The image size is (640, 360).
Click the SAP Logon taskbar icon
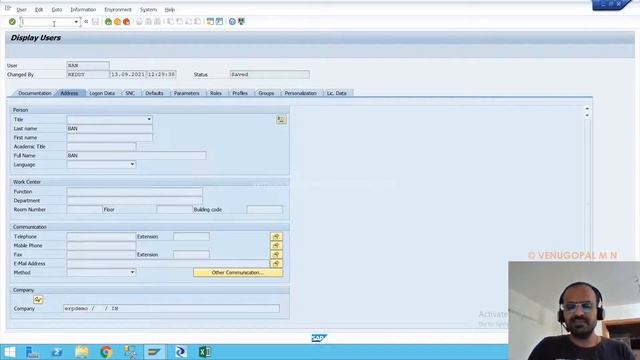154,352
